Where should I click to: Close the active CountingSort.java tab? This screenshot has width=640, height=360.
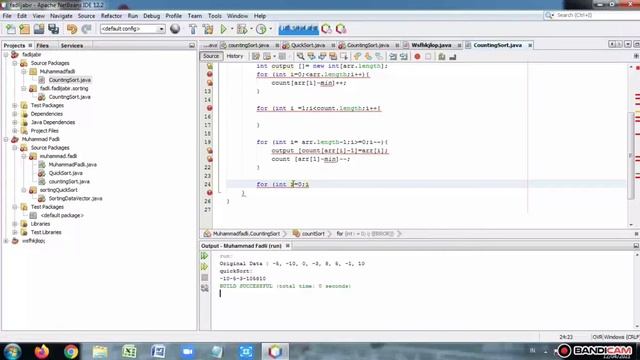[x=530, y=45]
